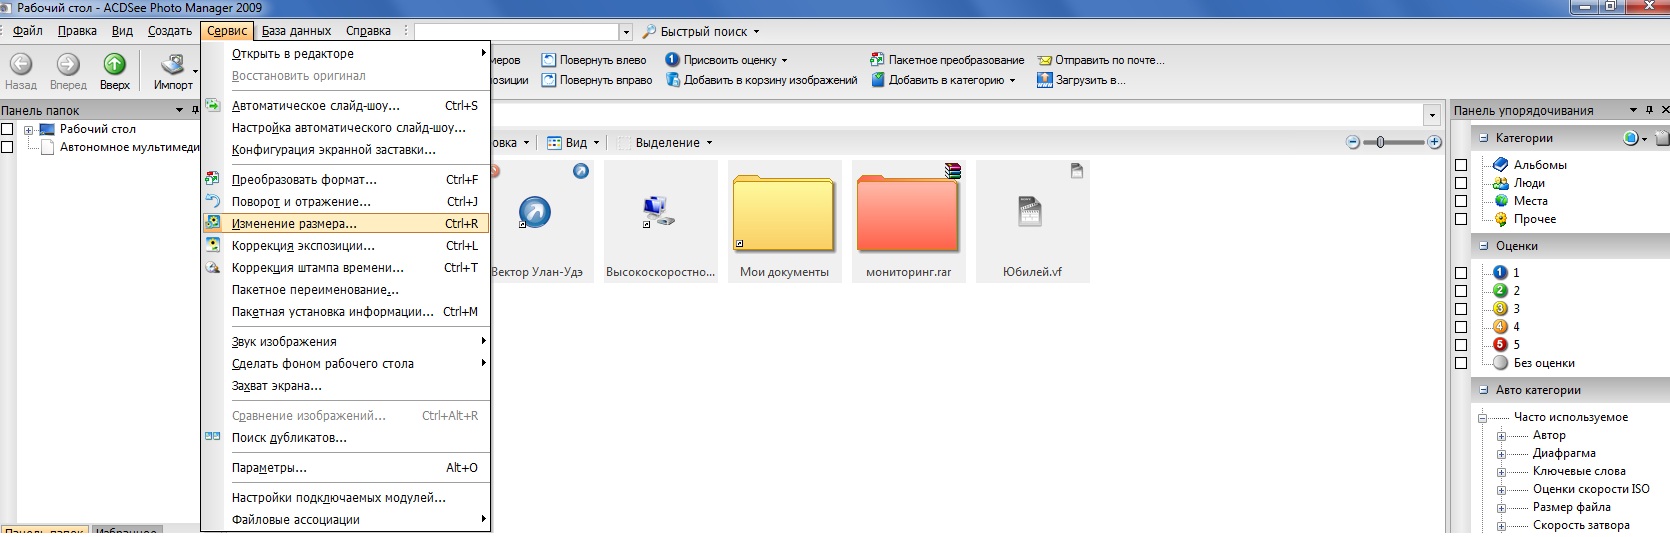Go up with the green Вверх icon
1670x537 pixels.
click(115, 64)
